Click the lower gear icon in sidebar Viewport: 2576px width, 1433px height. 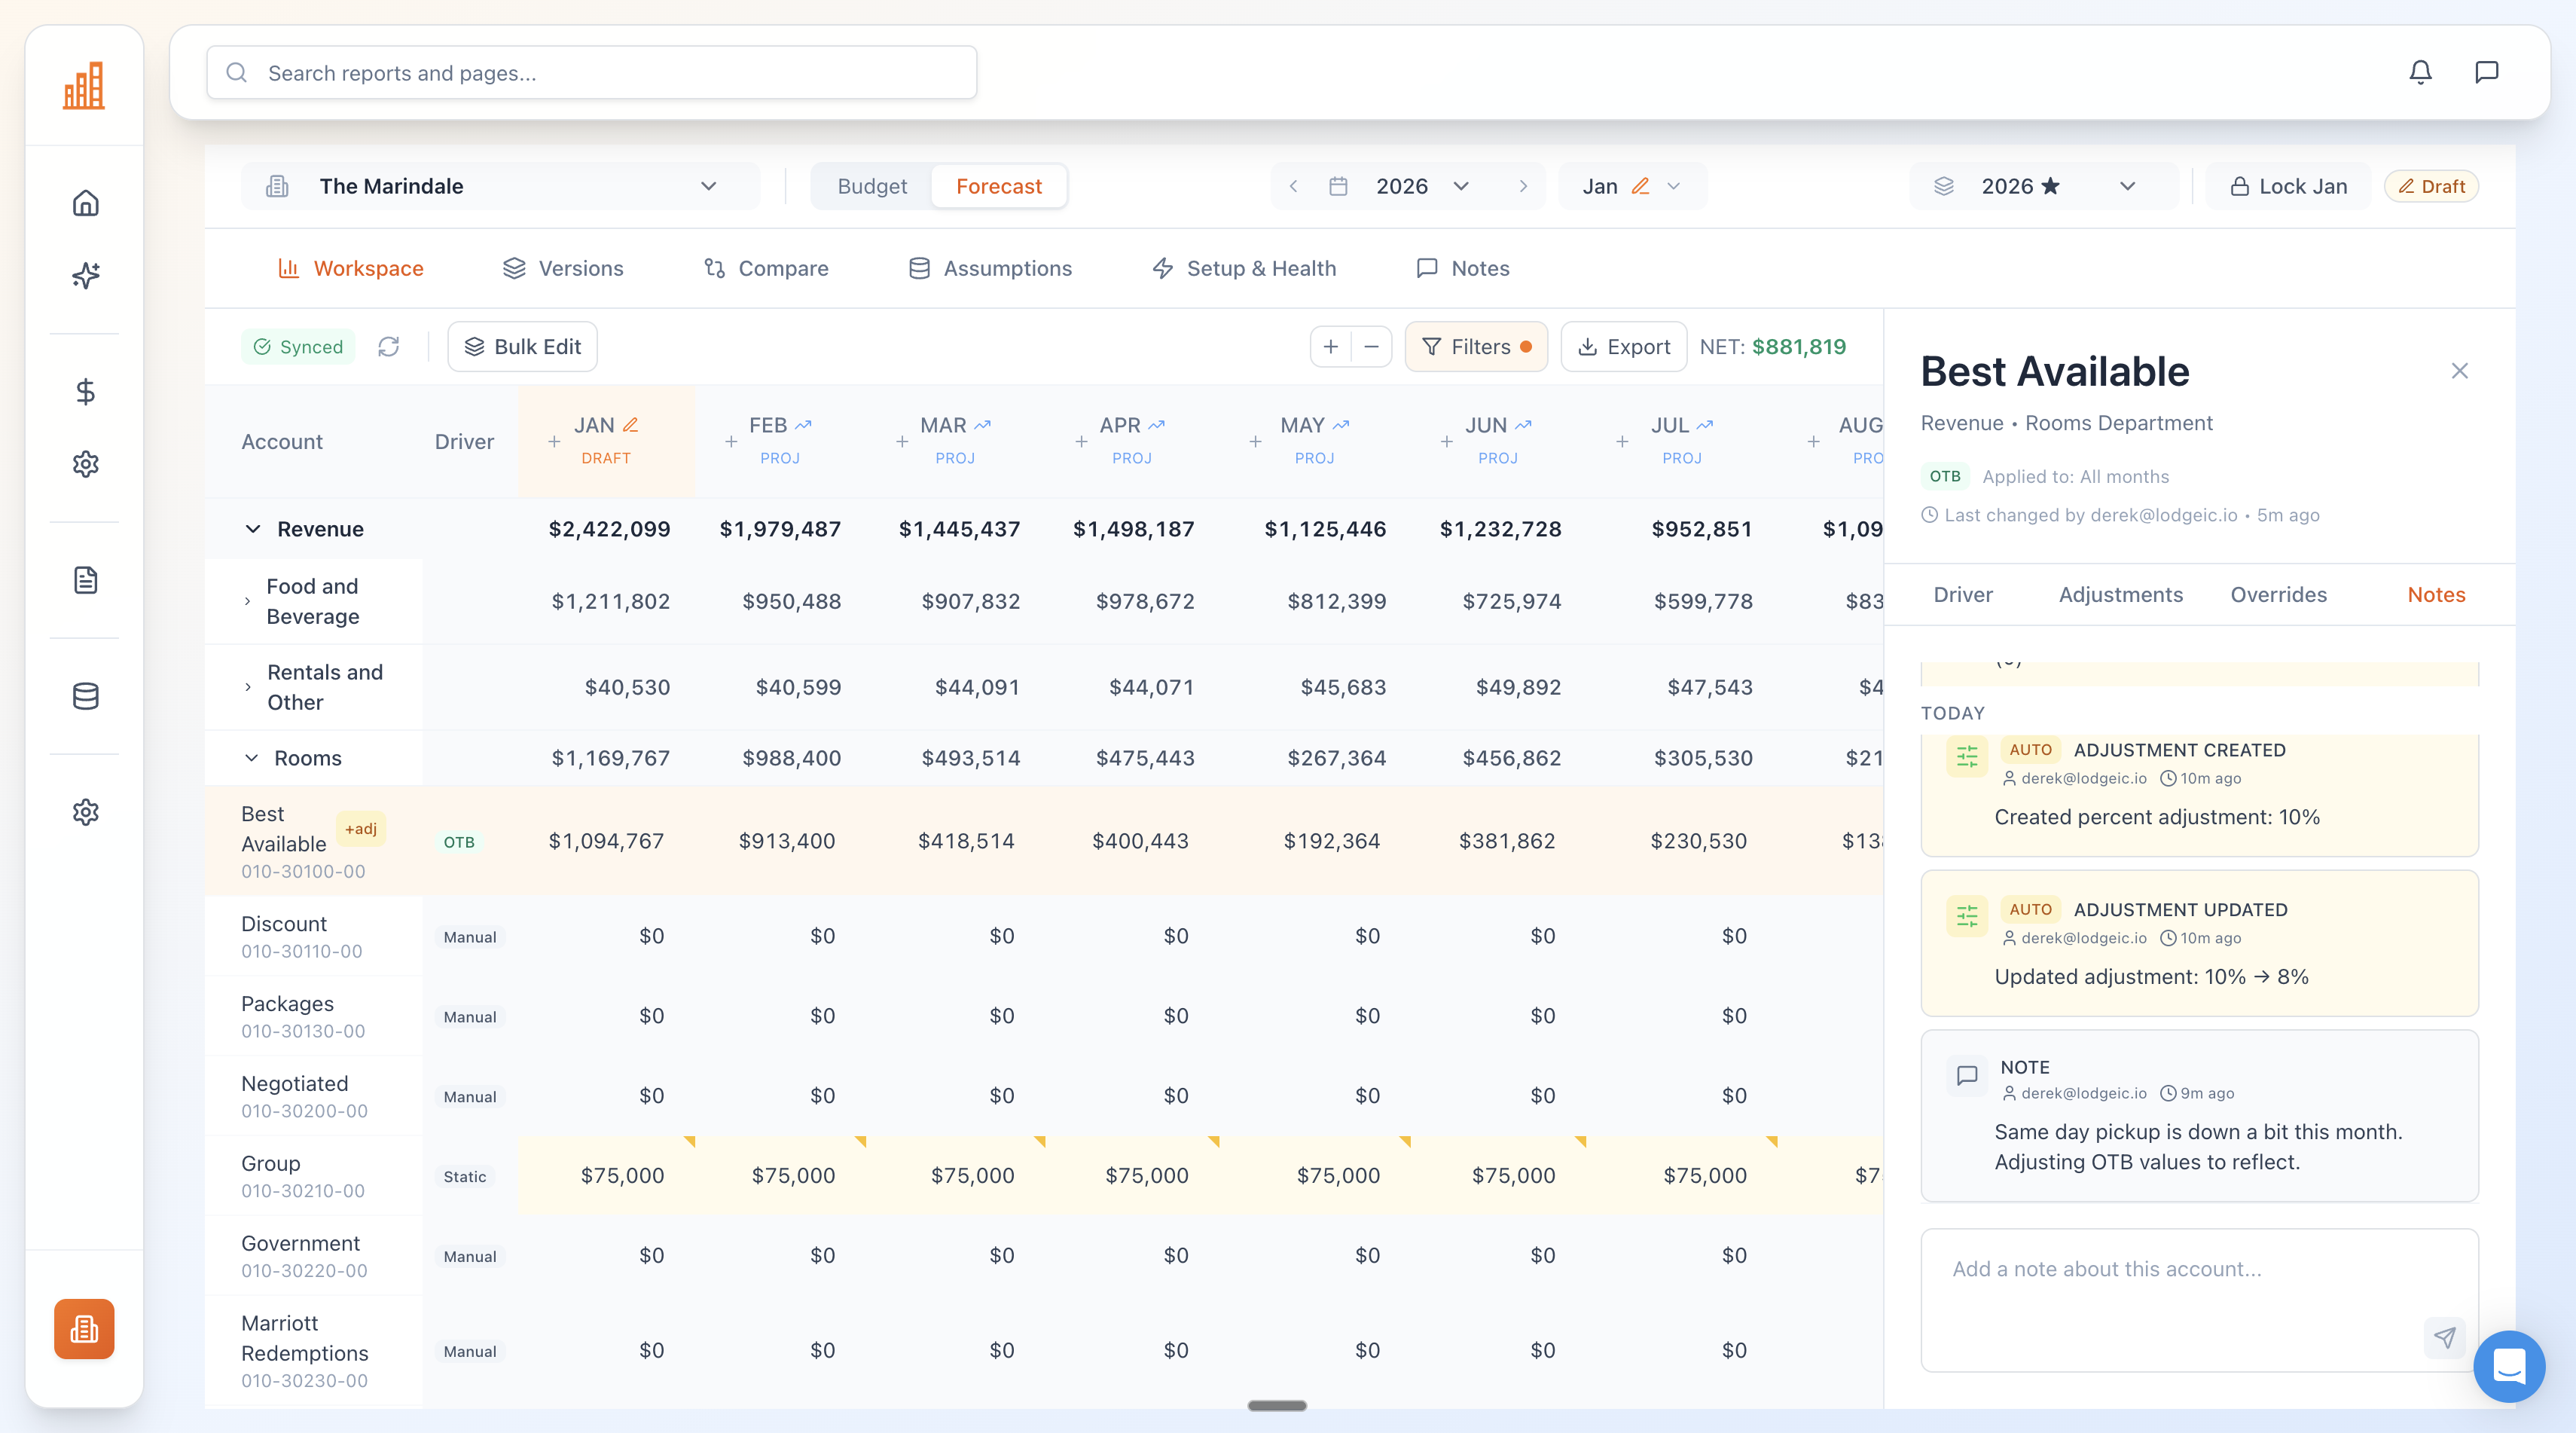click(x=86, y=812)
